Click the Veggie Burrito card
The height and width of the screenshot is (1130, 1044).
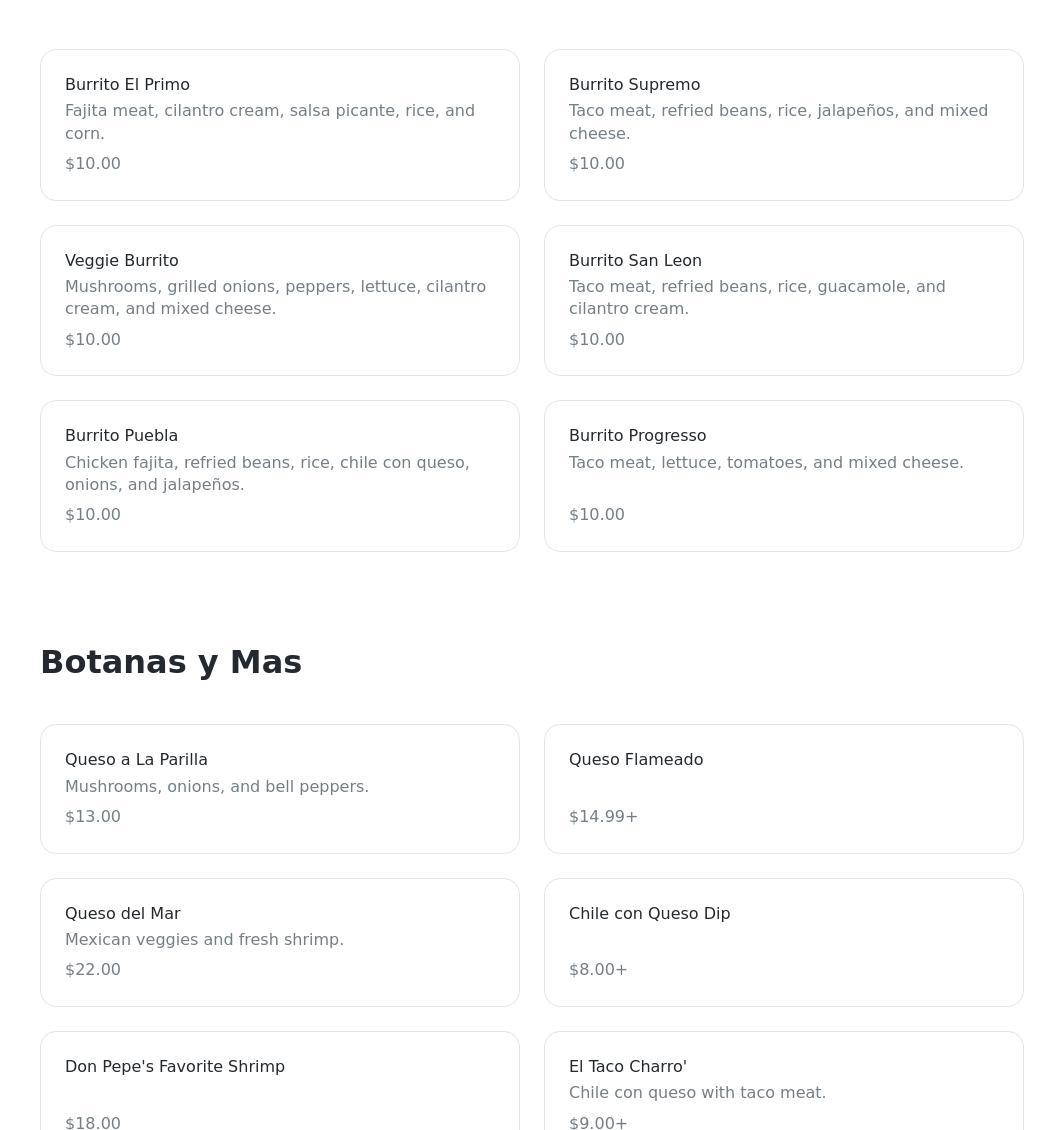coord(280,300)
